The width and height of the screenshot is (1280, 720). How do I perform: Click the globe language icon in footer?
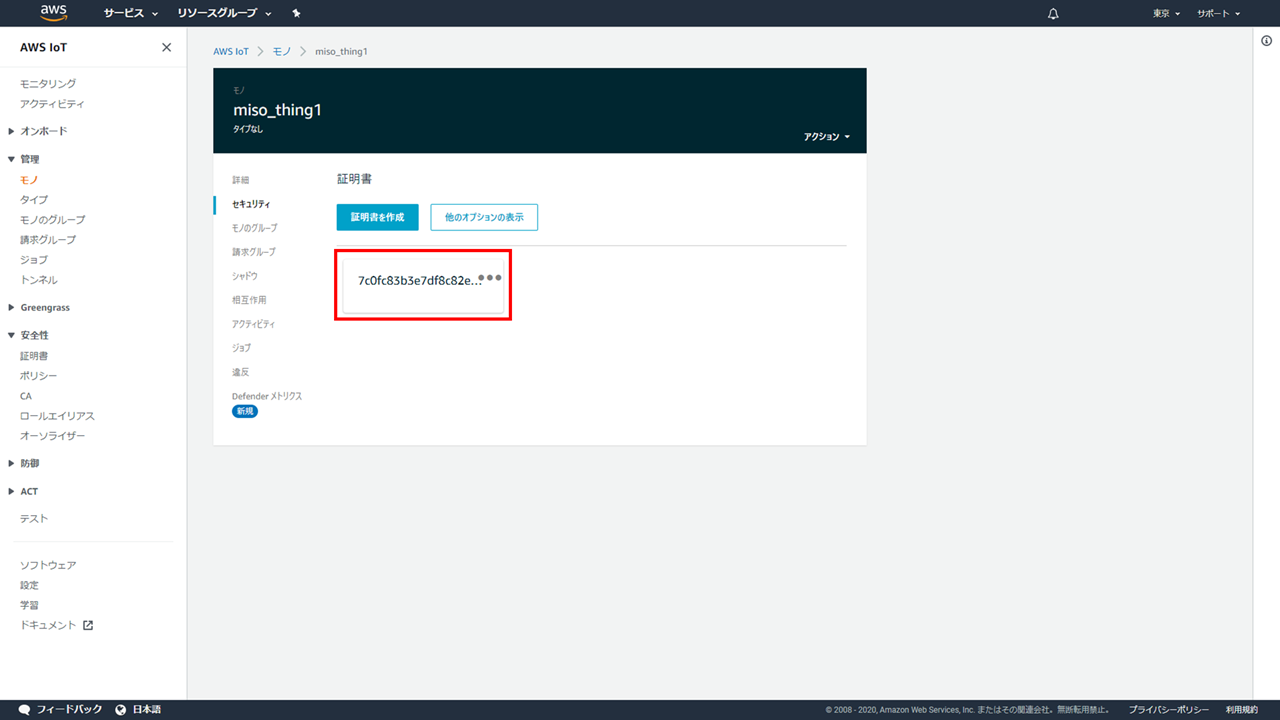(121, 709)
